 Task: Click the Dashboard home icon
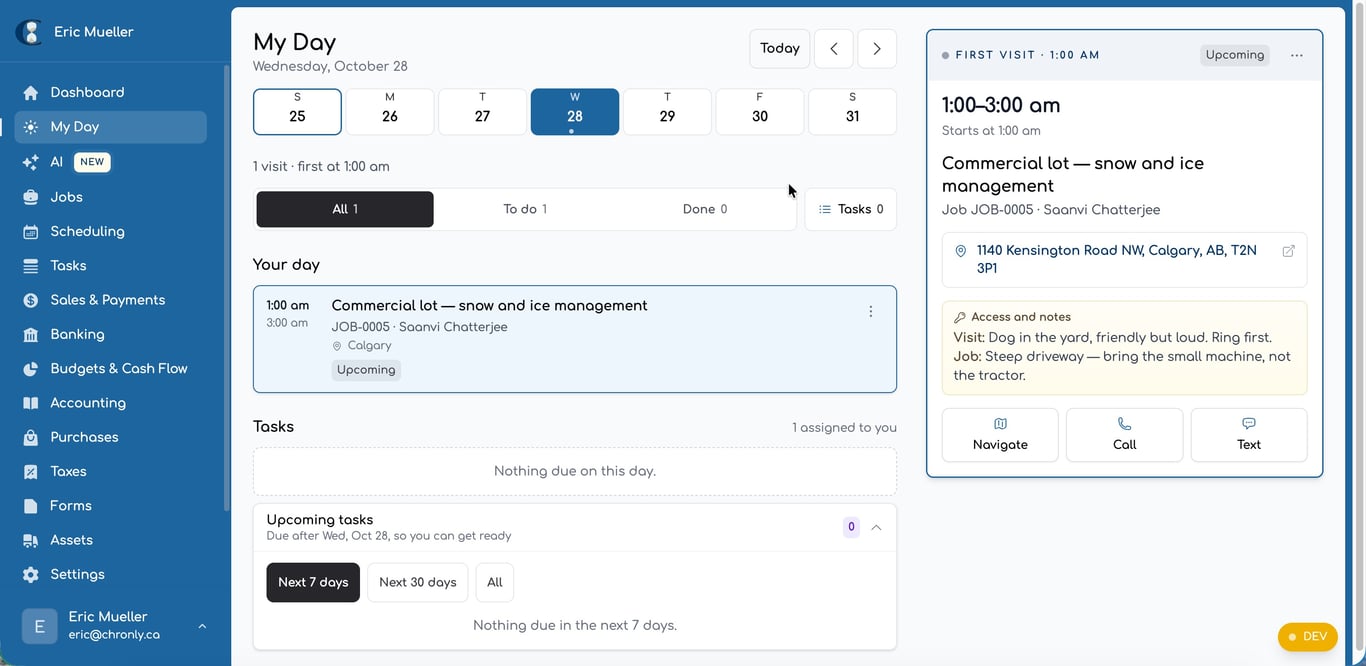pos(31,93)
